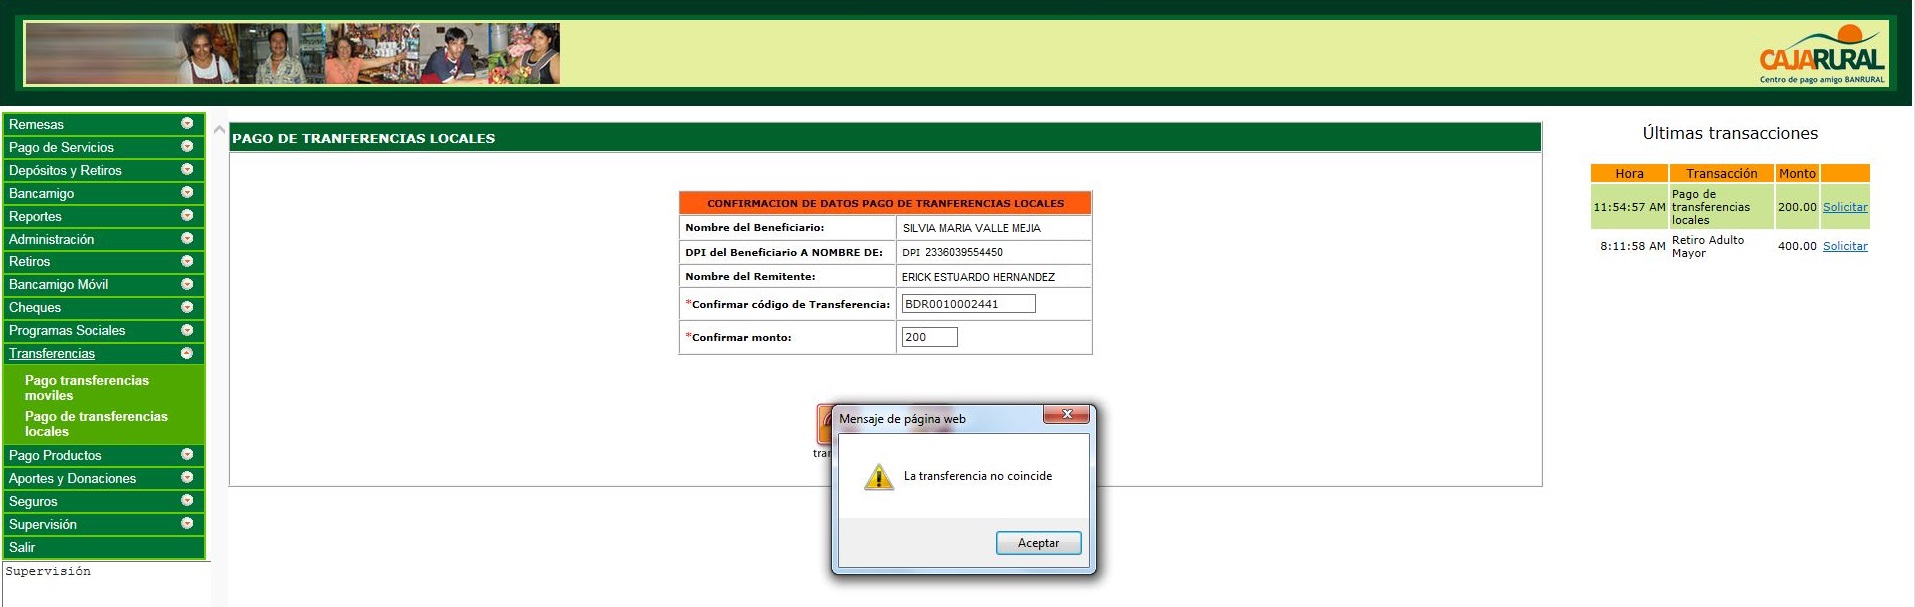Close the Mensaje de página web dialog
Image resolution: width=1915 pixels, height=607 pixels.
[x=1067, y=414]
